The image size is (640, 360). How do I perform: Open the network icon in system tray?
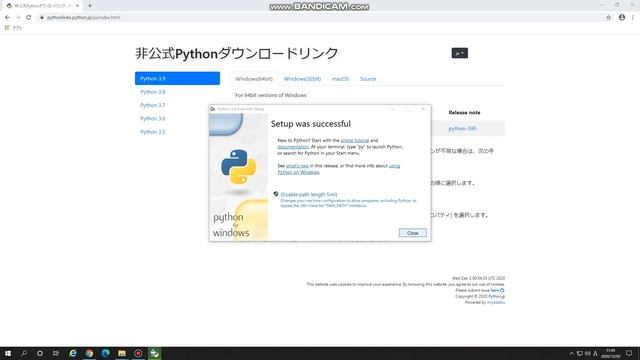point(580,353)
